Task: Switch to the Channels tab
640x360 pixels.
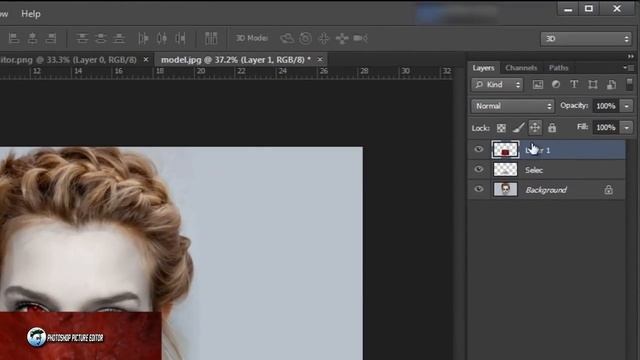Action: point(521,68)
